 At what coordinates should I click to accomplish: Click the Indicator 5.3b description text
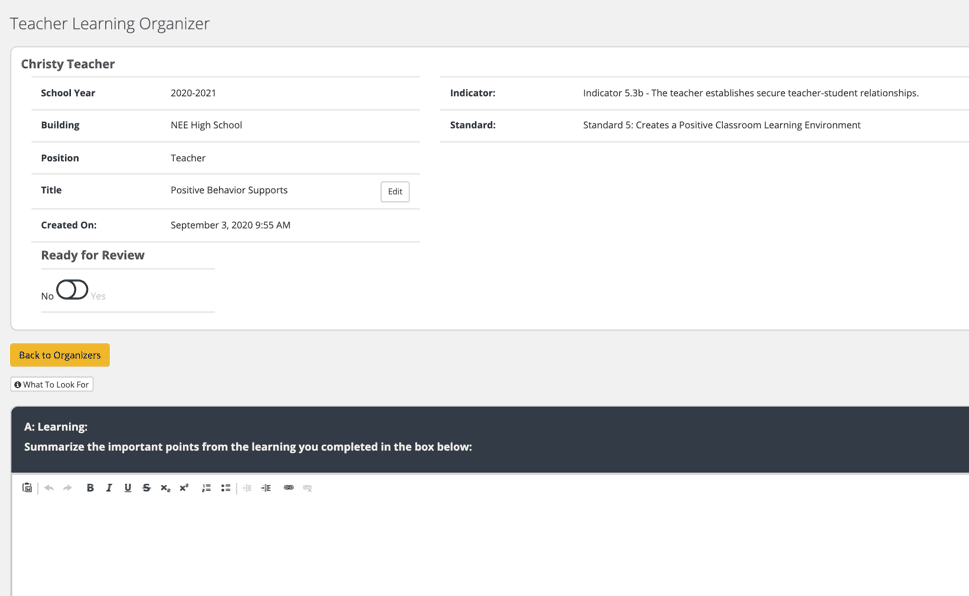pos(751,93)
